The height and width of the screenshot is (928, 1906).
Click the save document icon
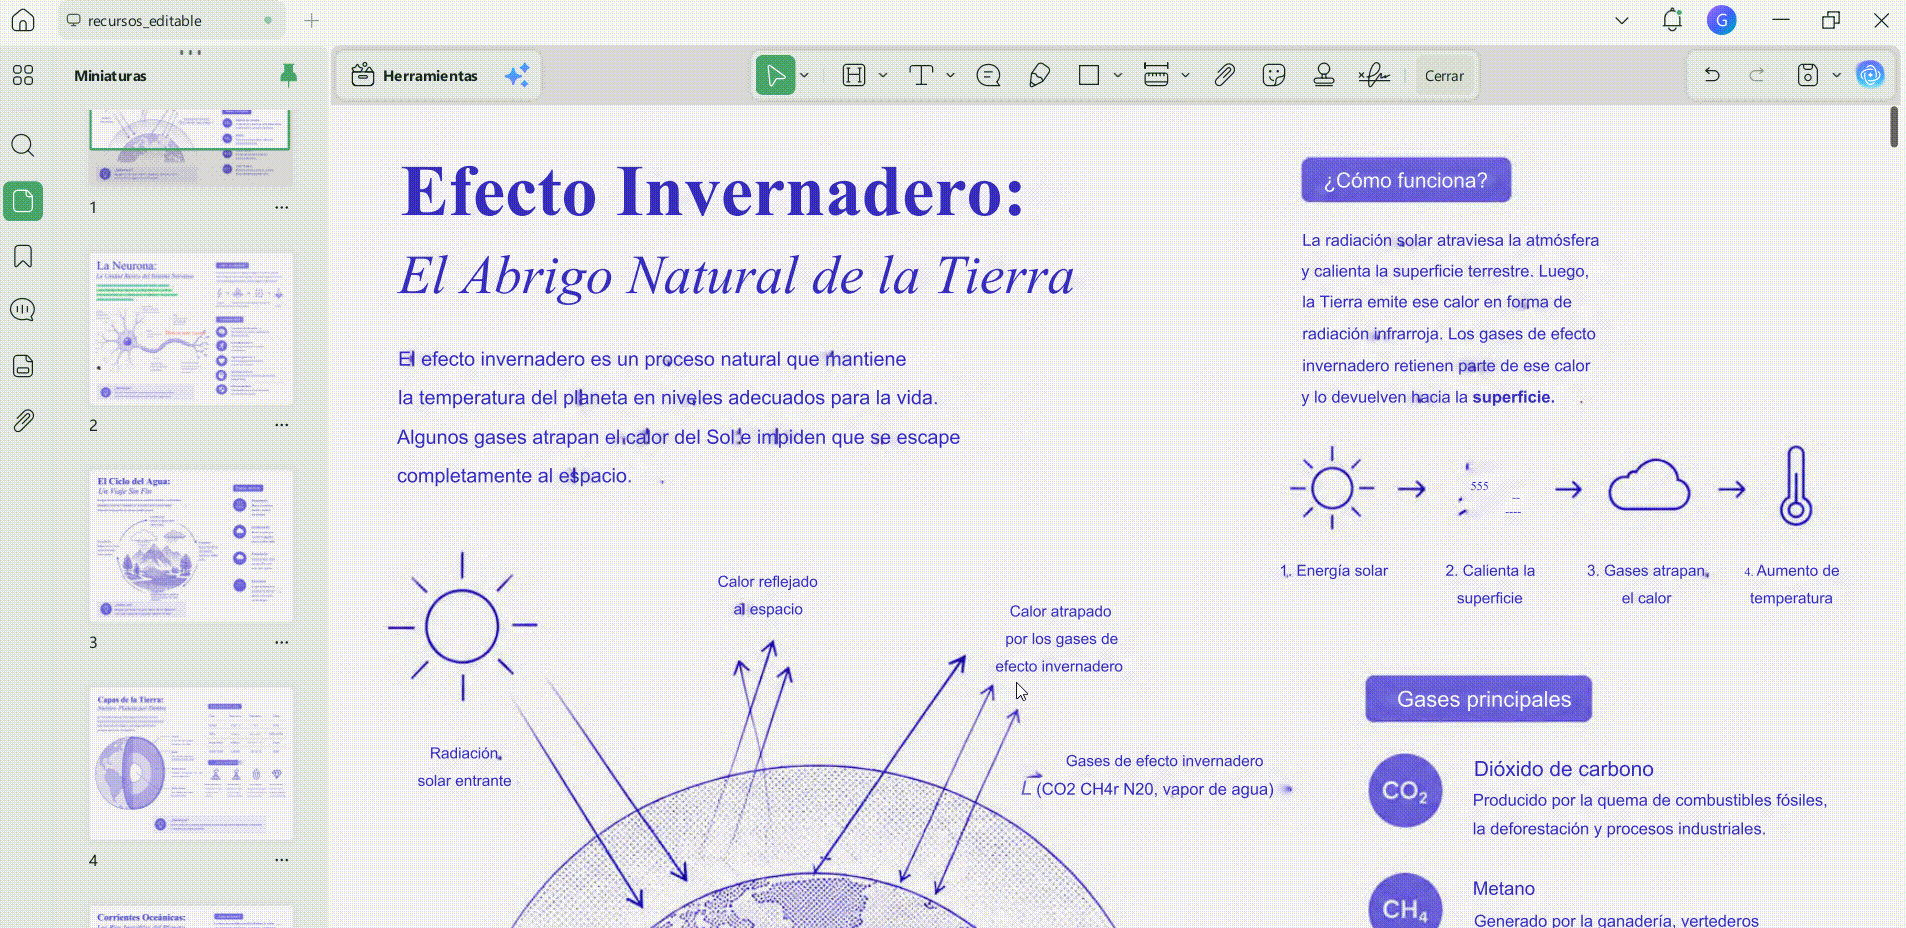pos(1808,76)
